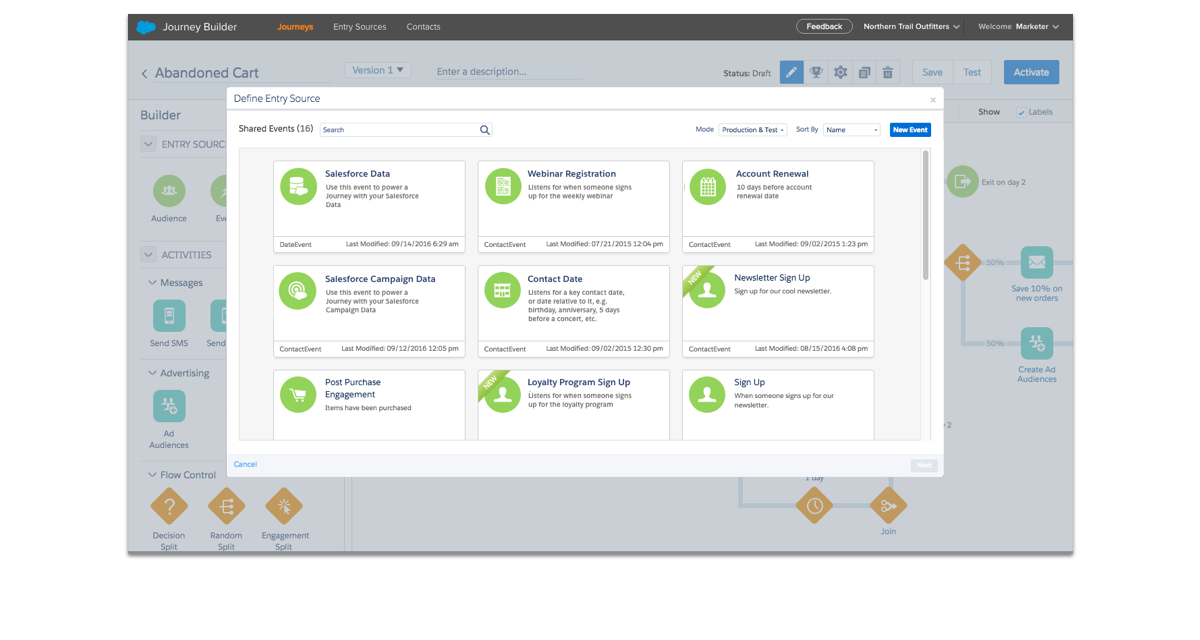Click the Contact Date event icon
The width and height of the screenshot is (1200, 640).
pyautogui.click(x=503, y=290)
